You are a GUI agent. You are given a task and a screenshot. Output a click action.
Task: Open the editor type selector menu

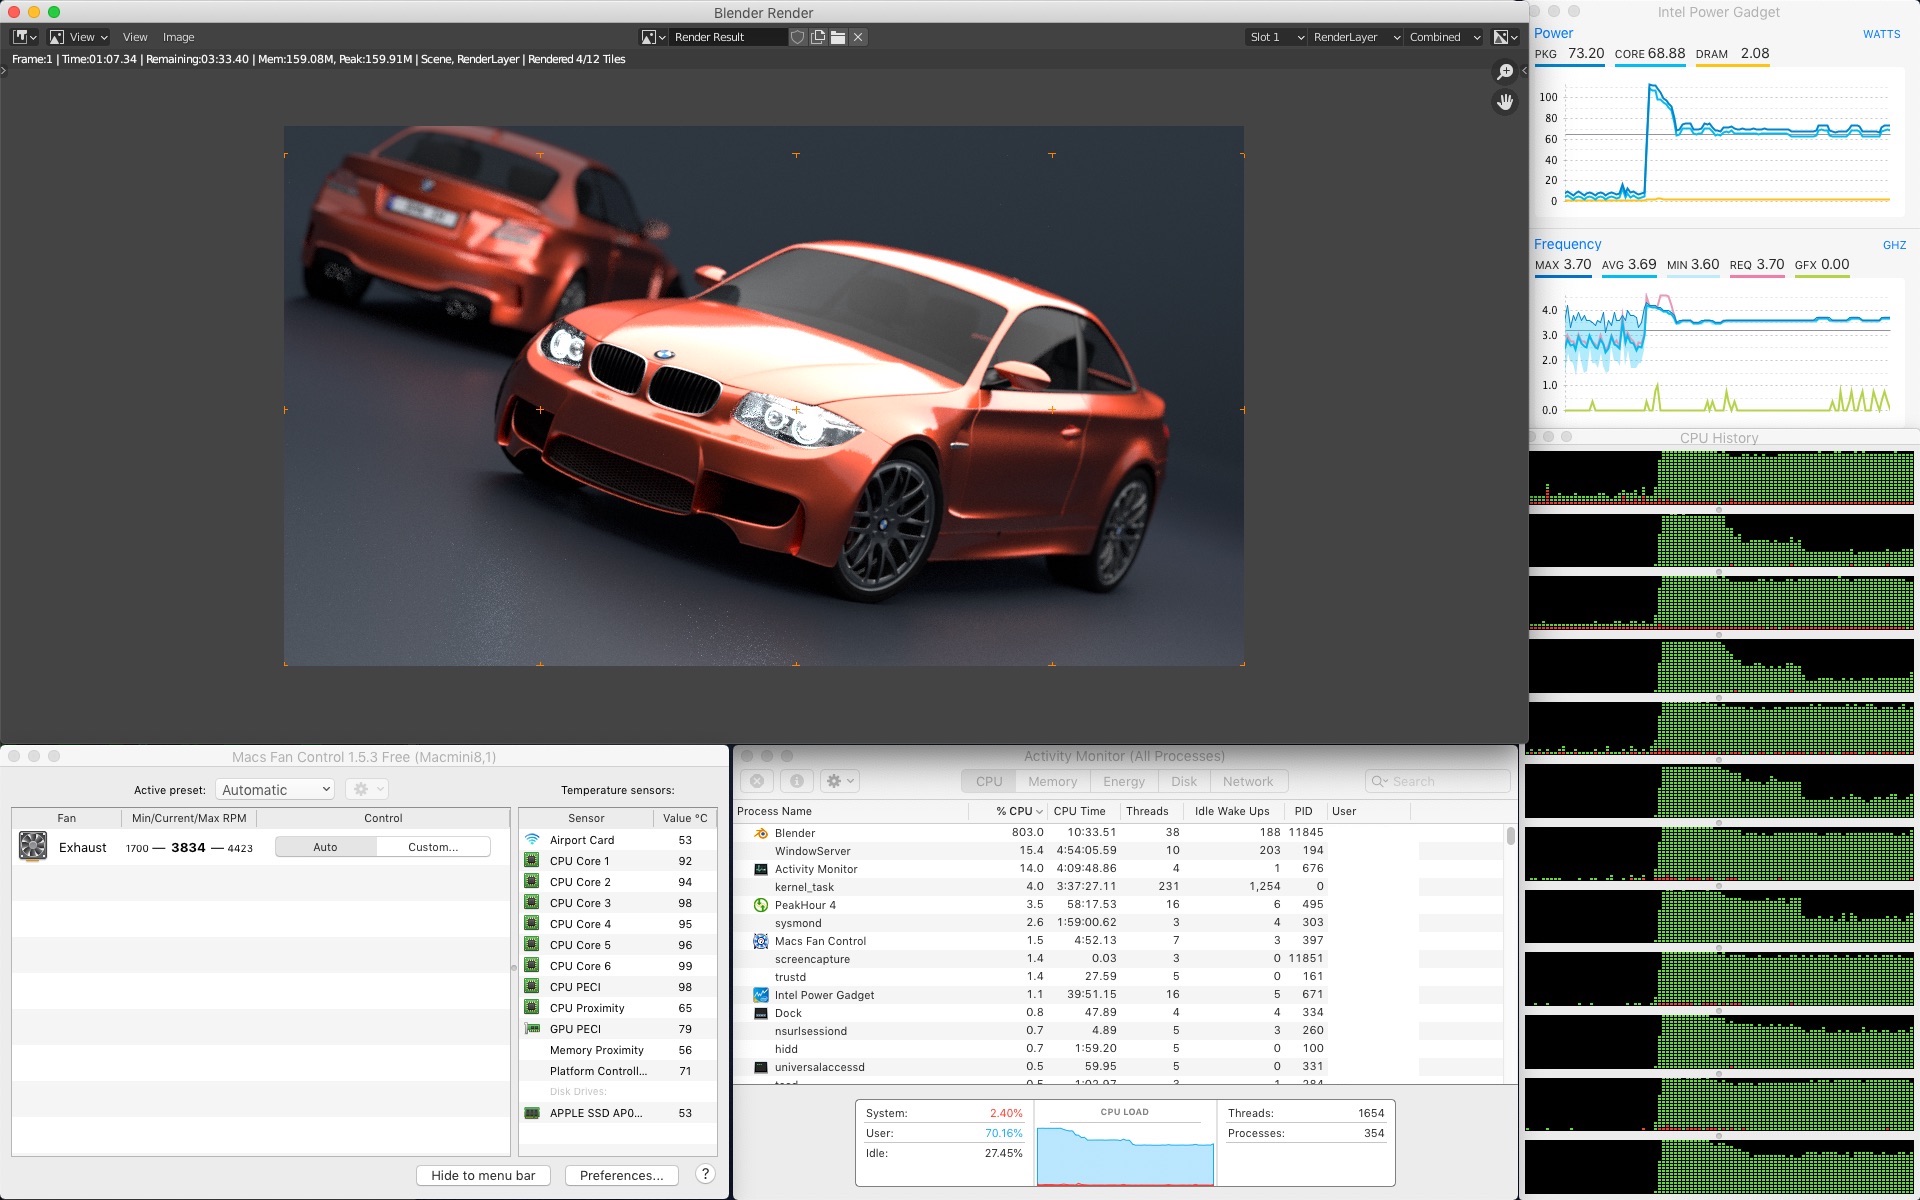24,37
